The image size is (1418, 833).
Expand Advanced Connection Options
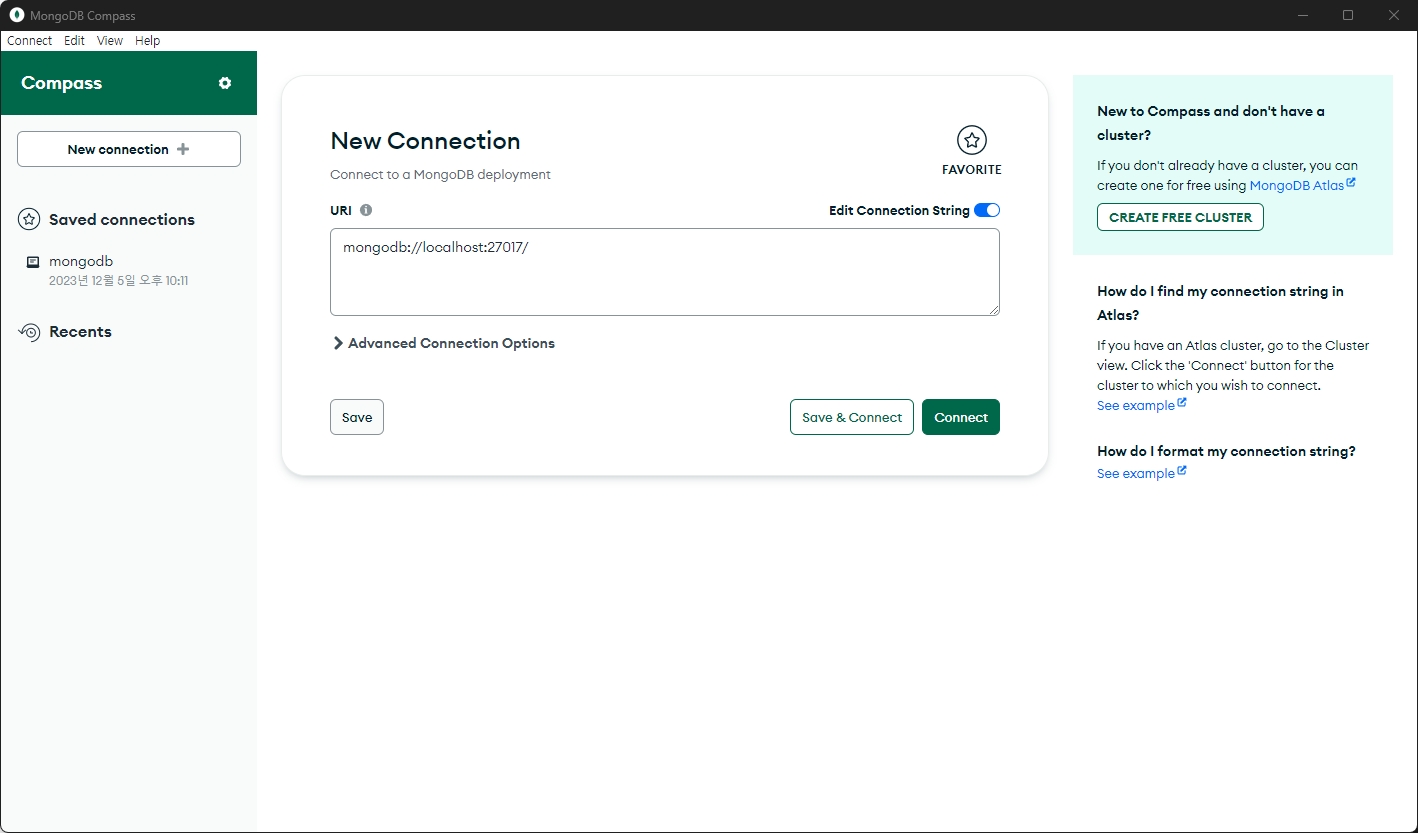444,343
